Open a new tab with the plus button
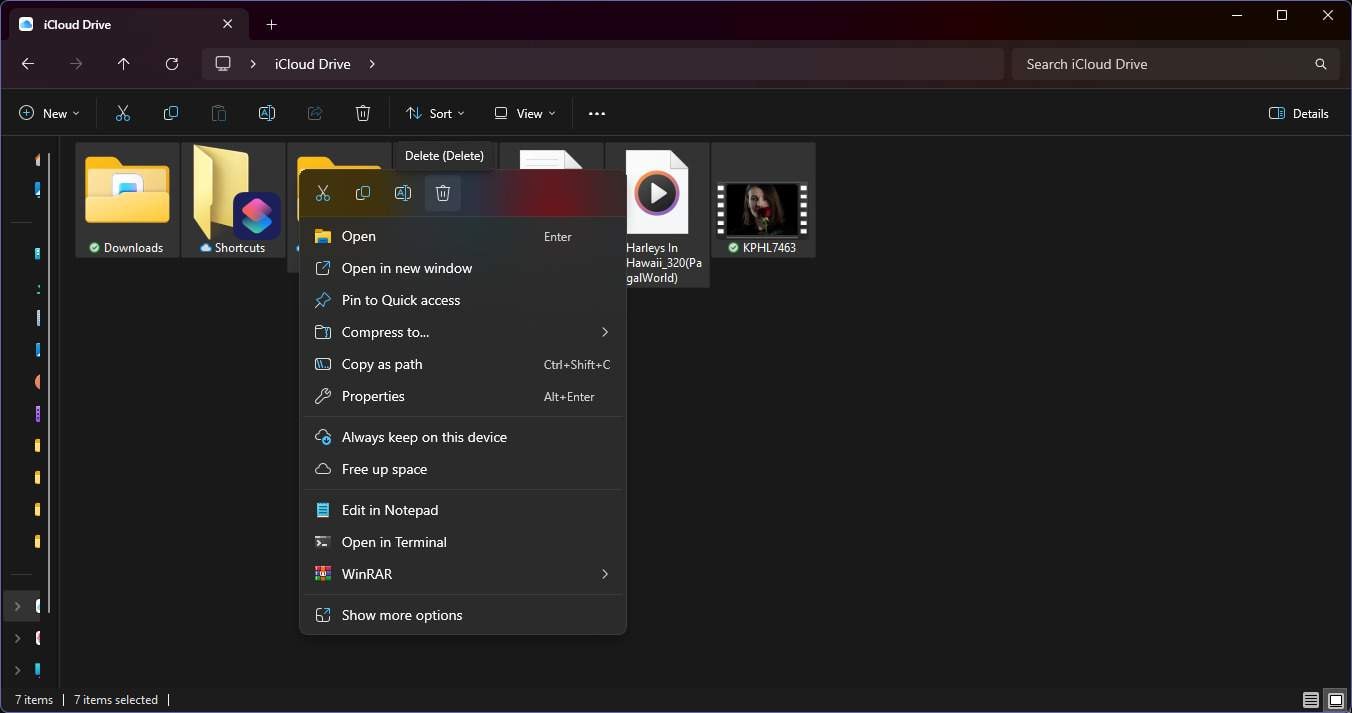The image size is (1352, 713). (271, 24)
